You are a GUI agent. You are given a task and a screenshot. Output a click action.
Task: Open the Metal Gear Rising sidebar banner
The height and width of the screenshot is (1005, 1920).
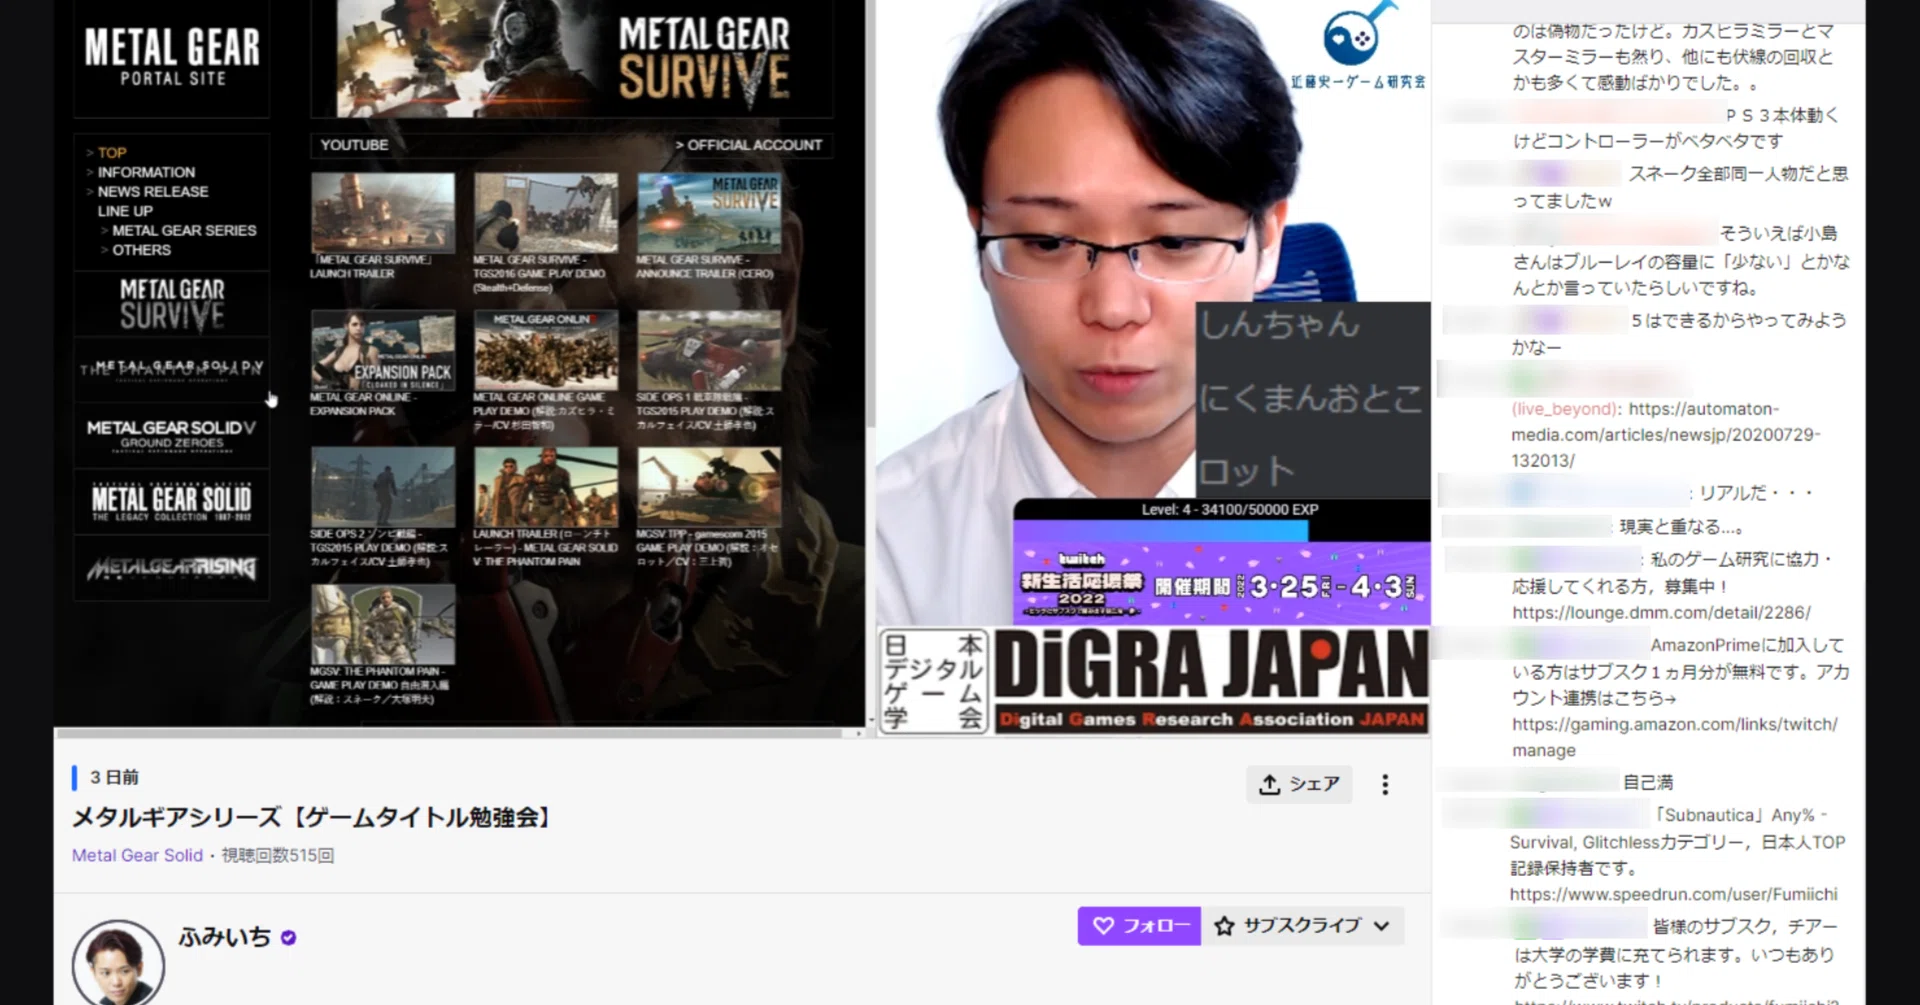point(172,567)
